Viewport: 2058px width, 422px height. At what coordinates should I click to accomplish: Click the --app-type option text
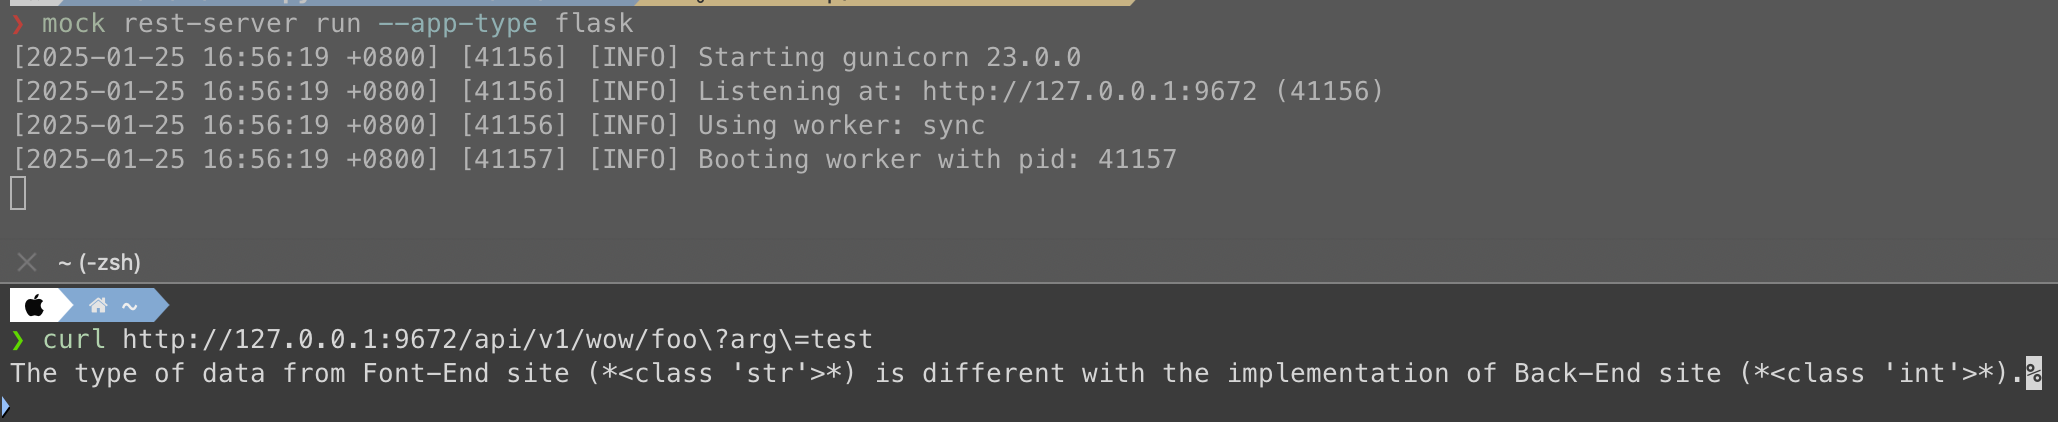457,23
